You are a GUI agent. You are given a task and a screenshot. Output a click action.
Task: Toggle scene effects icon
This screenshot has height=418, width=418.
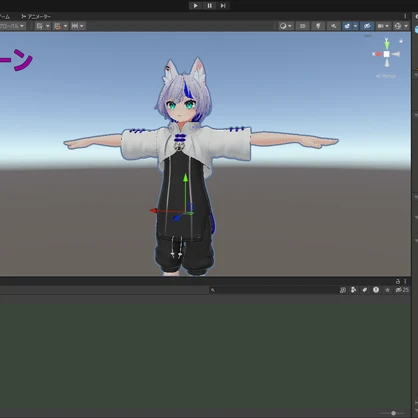pyautogui.click(x=347, y=26)
